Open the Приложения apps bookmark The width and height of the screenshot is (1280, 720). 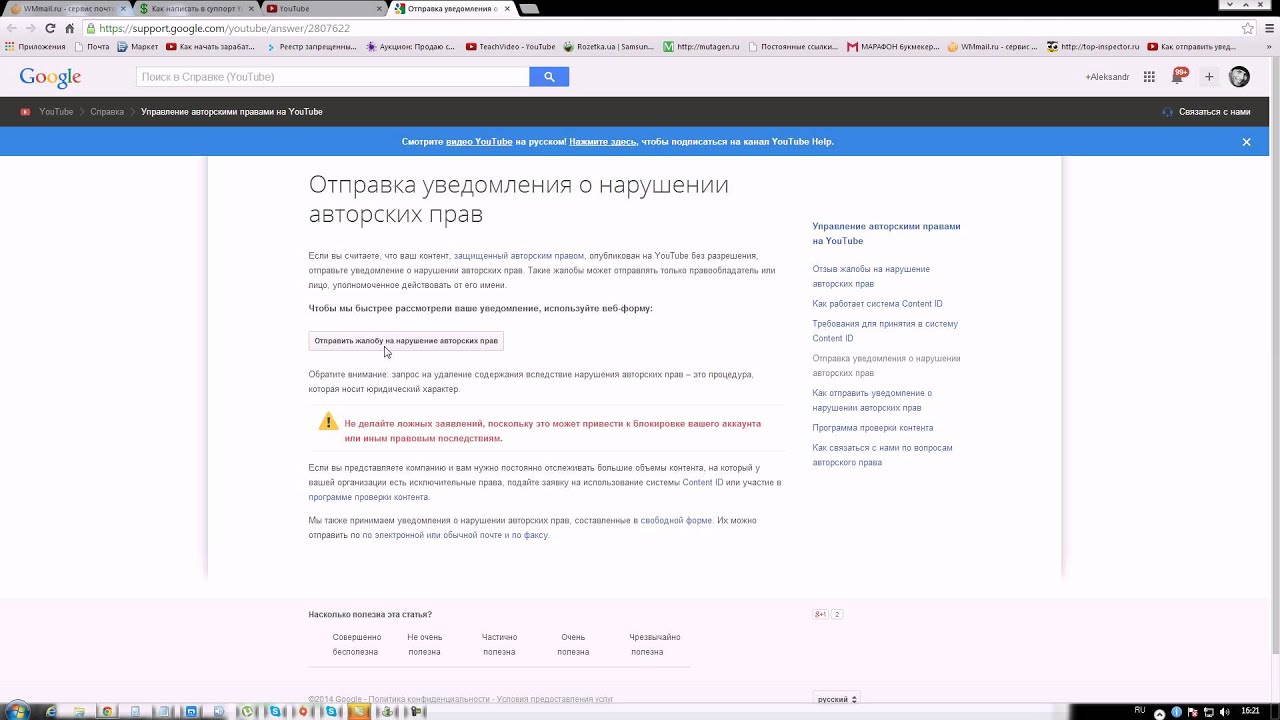click(35, 46)
